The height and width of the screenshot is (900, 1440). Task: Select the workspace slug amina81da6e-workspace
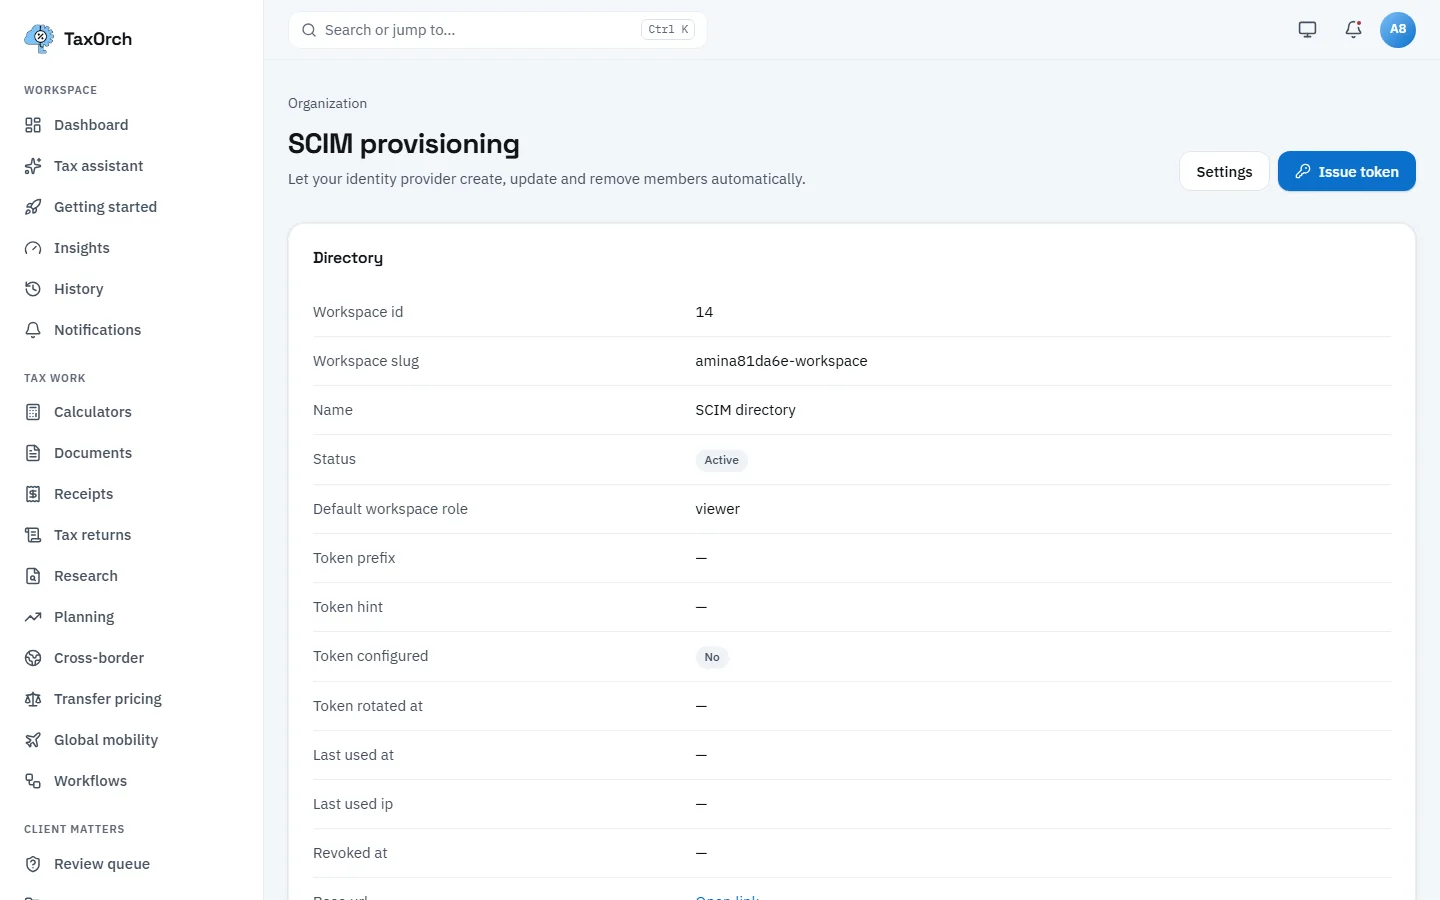tap(781, 361)
